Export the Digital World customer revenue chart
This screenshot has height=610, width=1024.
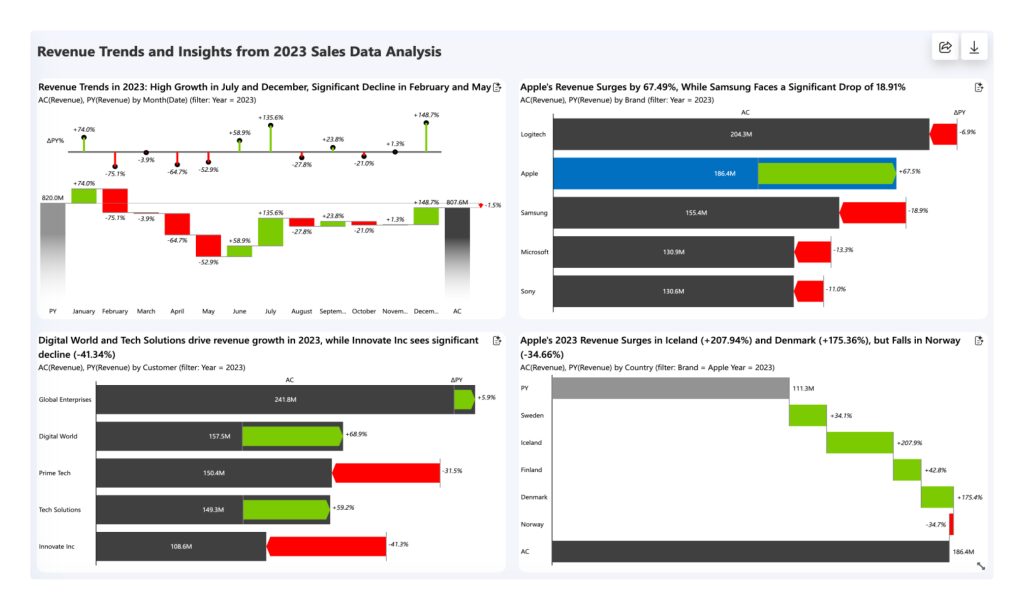point(496,342)
